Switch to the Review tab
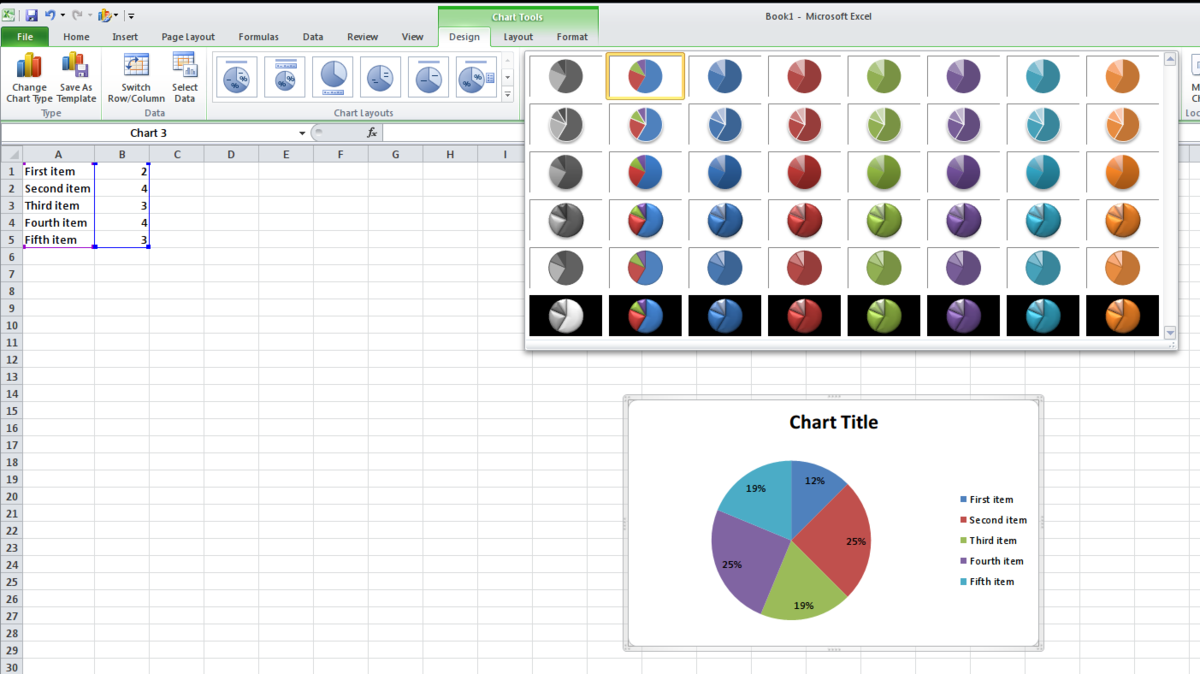The image size is (1200, 674). (362, 37)
